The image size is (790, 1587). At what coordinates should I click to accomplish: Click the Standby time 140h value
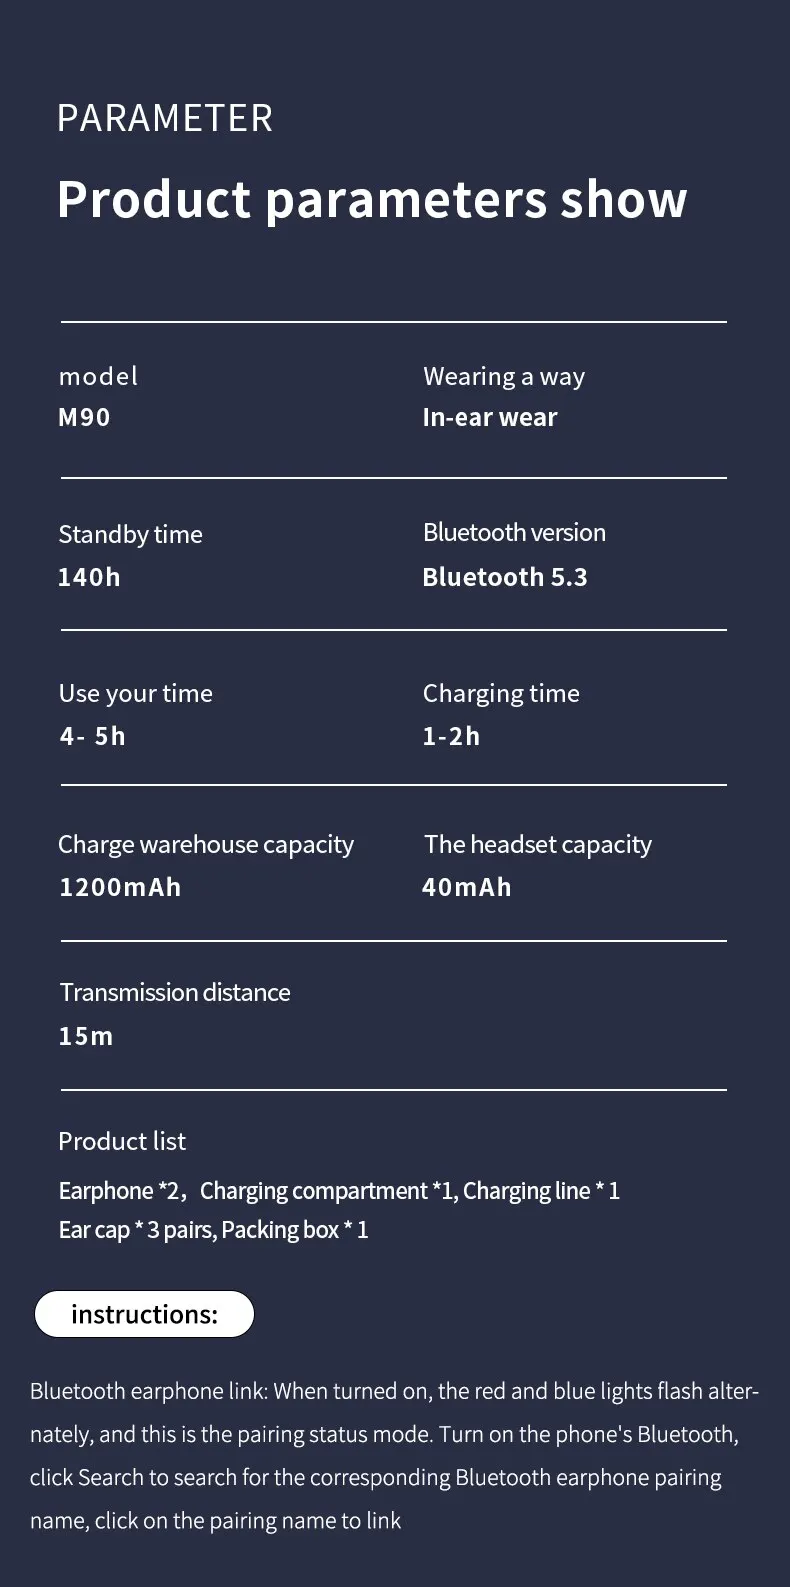tap(89, 577)
